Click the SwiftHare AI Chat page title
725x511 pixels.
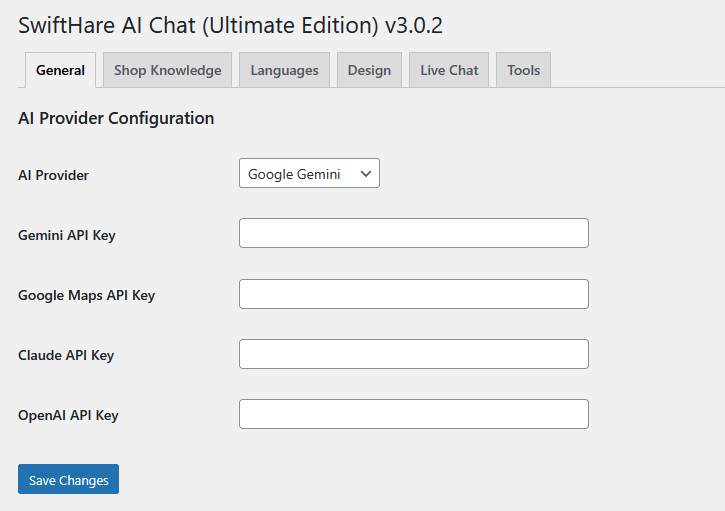230,25
